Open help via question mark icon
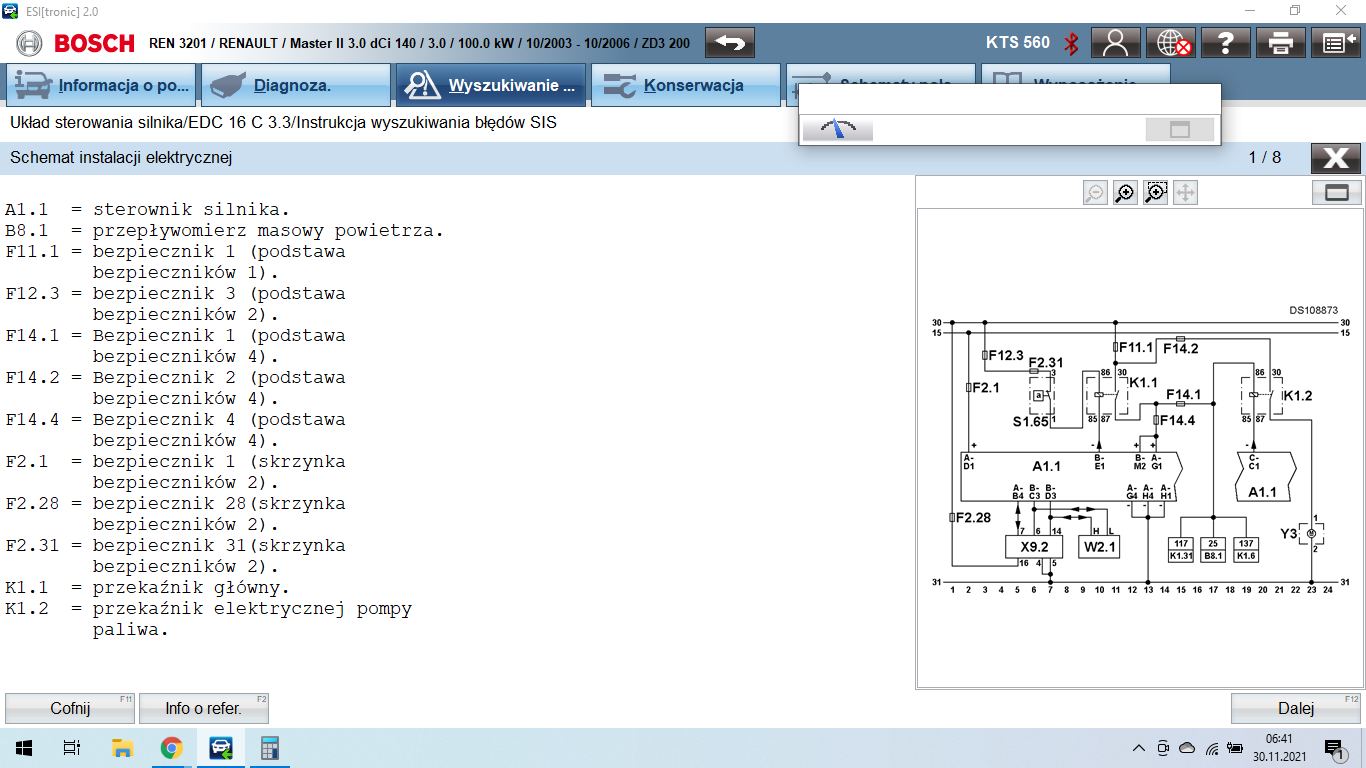This screenshot has width=1366, height=768. (x=1226, y=43)
